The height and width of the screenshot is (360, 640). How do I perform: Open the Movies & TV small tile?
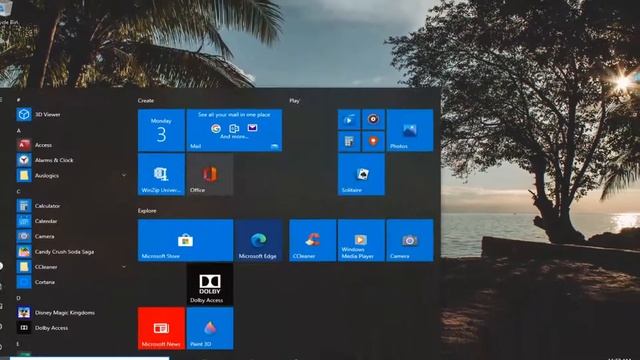tap(349, 120)
